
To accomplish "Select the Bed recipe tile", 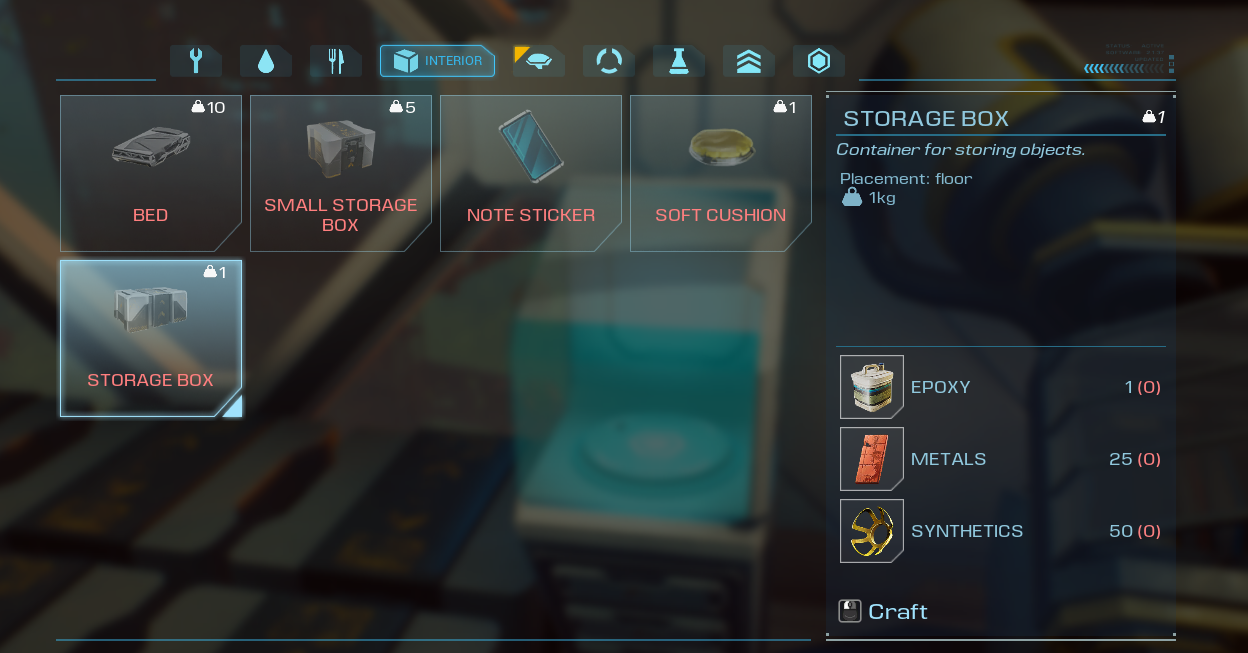I will coord(151,173).
